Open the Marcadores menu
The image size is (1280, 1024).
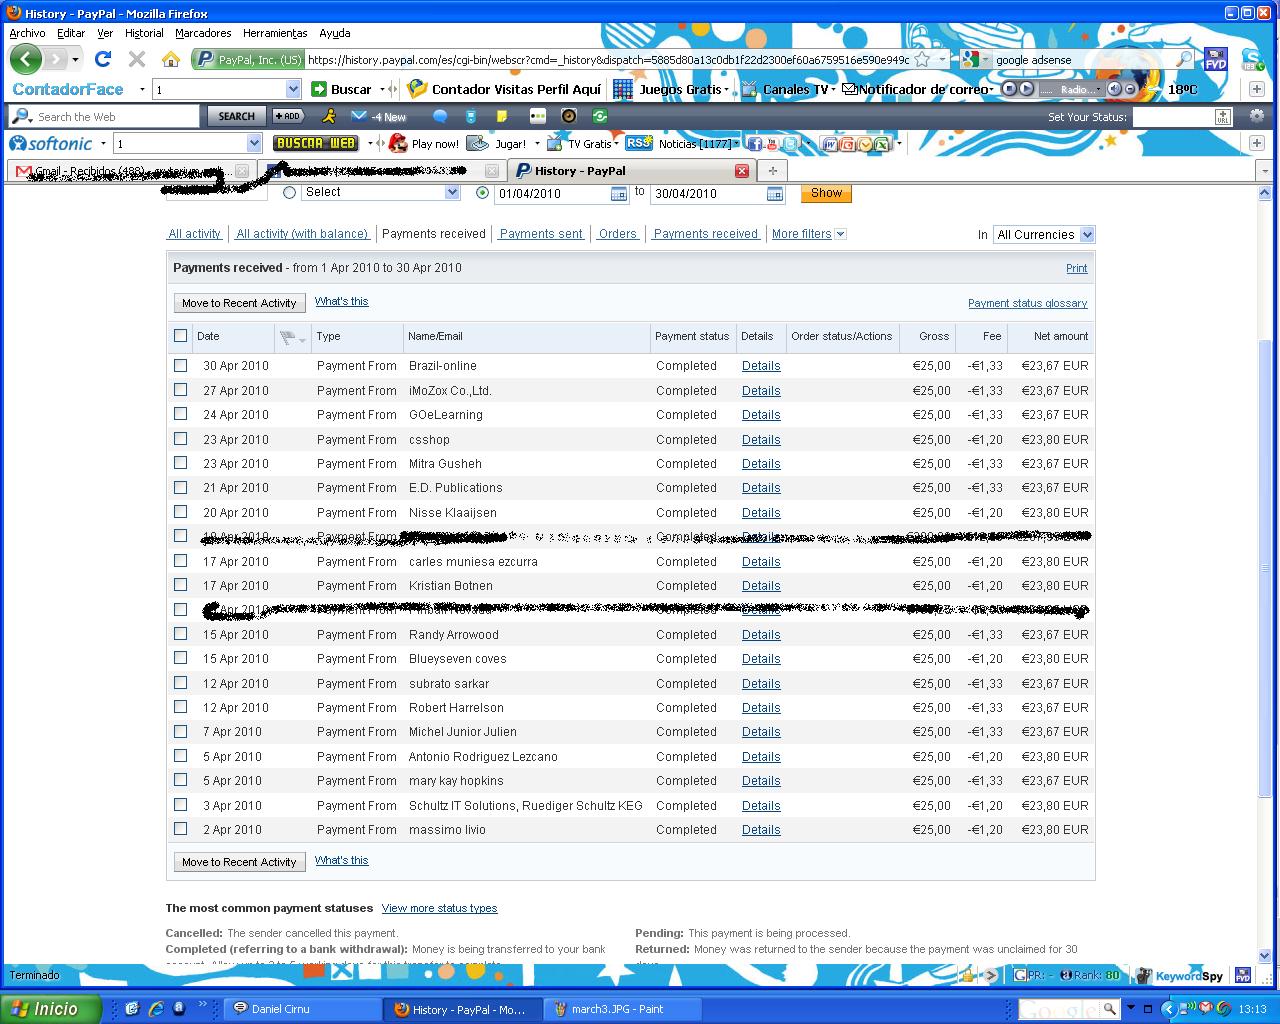(x=203, y=33)
